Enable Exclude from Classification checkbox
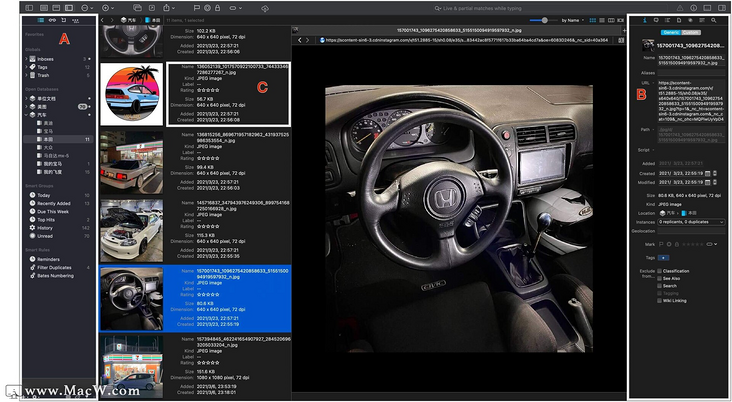The width and height of the screenshot is (732, 402). pos(659,271)
